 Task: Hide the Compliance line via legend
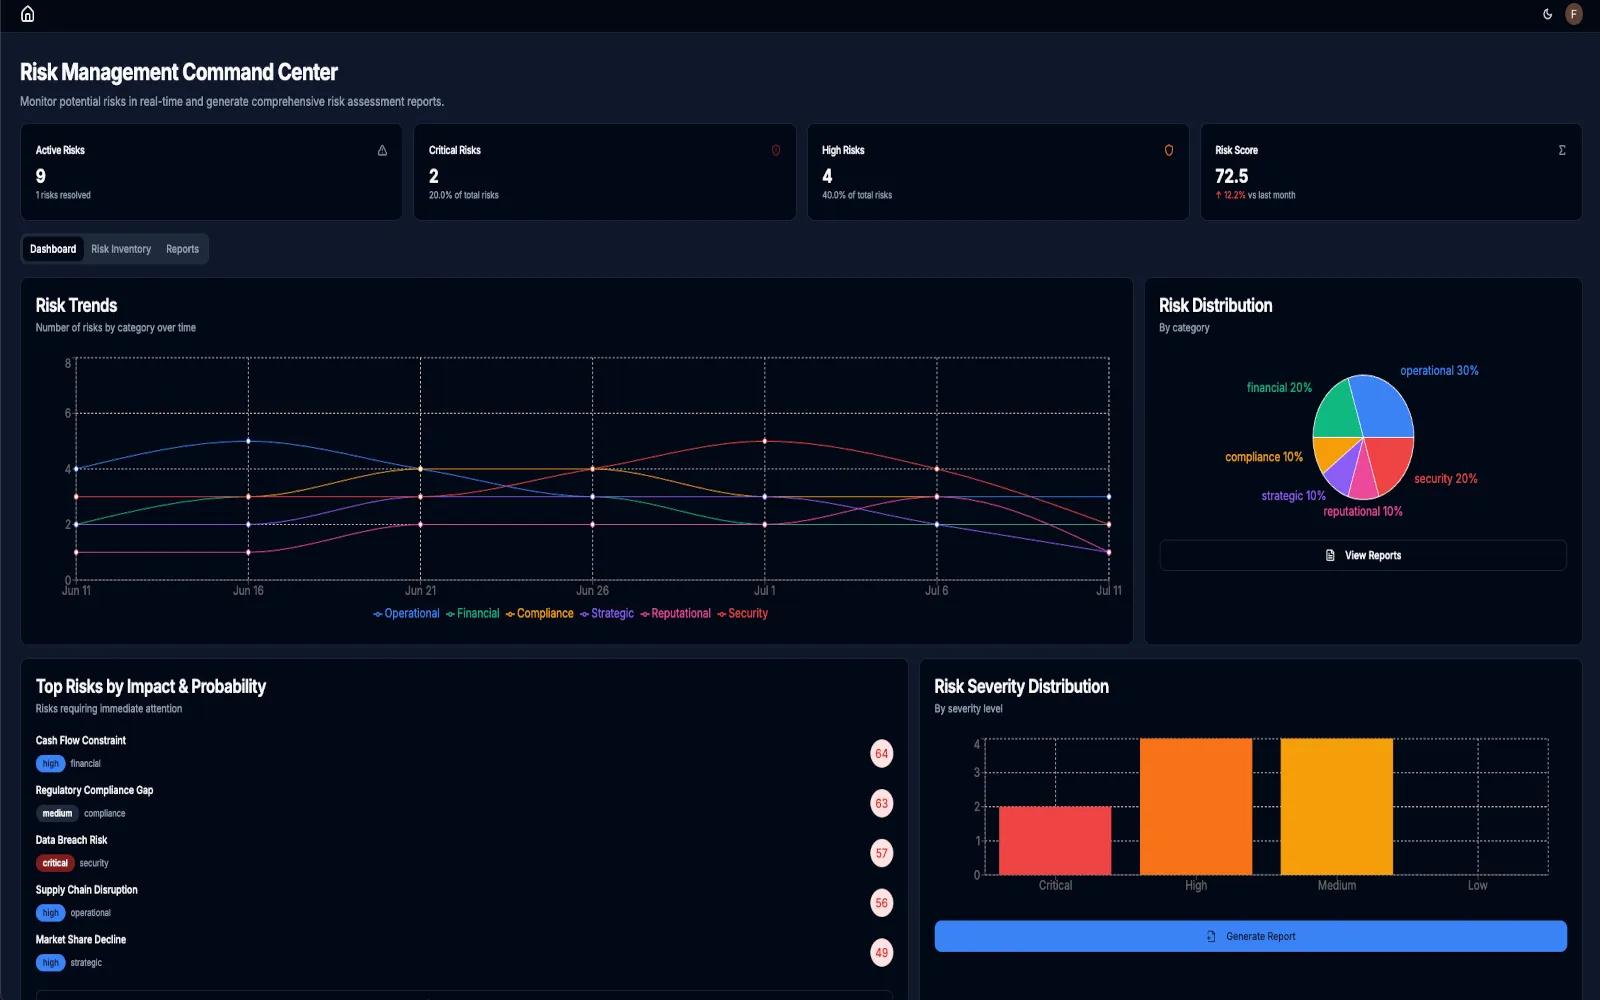click(540, 614)
